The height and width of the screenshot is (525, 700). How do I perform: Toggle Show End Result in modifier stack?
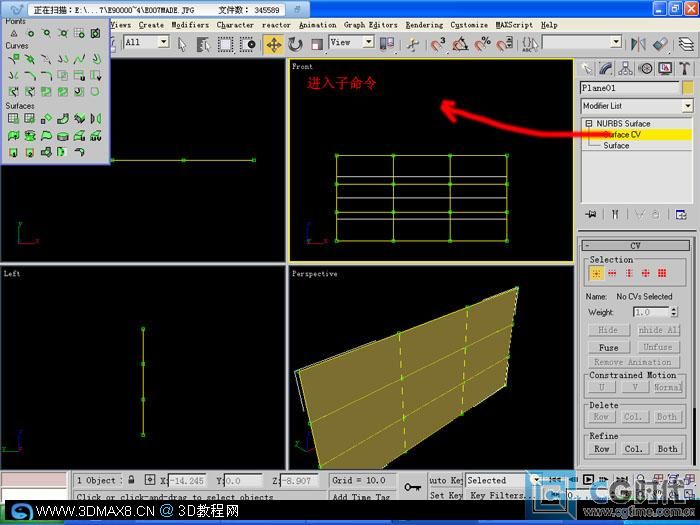615,215
